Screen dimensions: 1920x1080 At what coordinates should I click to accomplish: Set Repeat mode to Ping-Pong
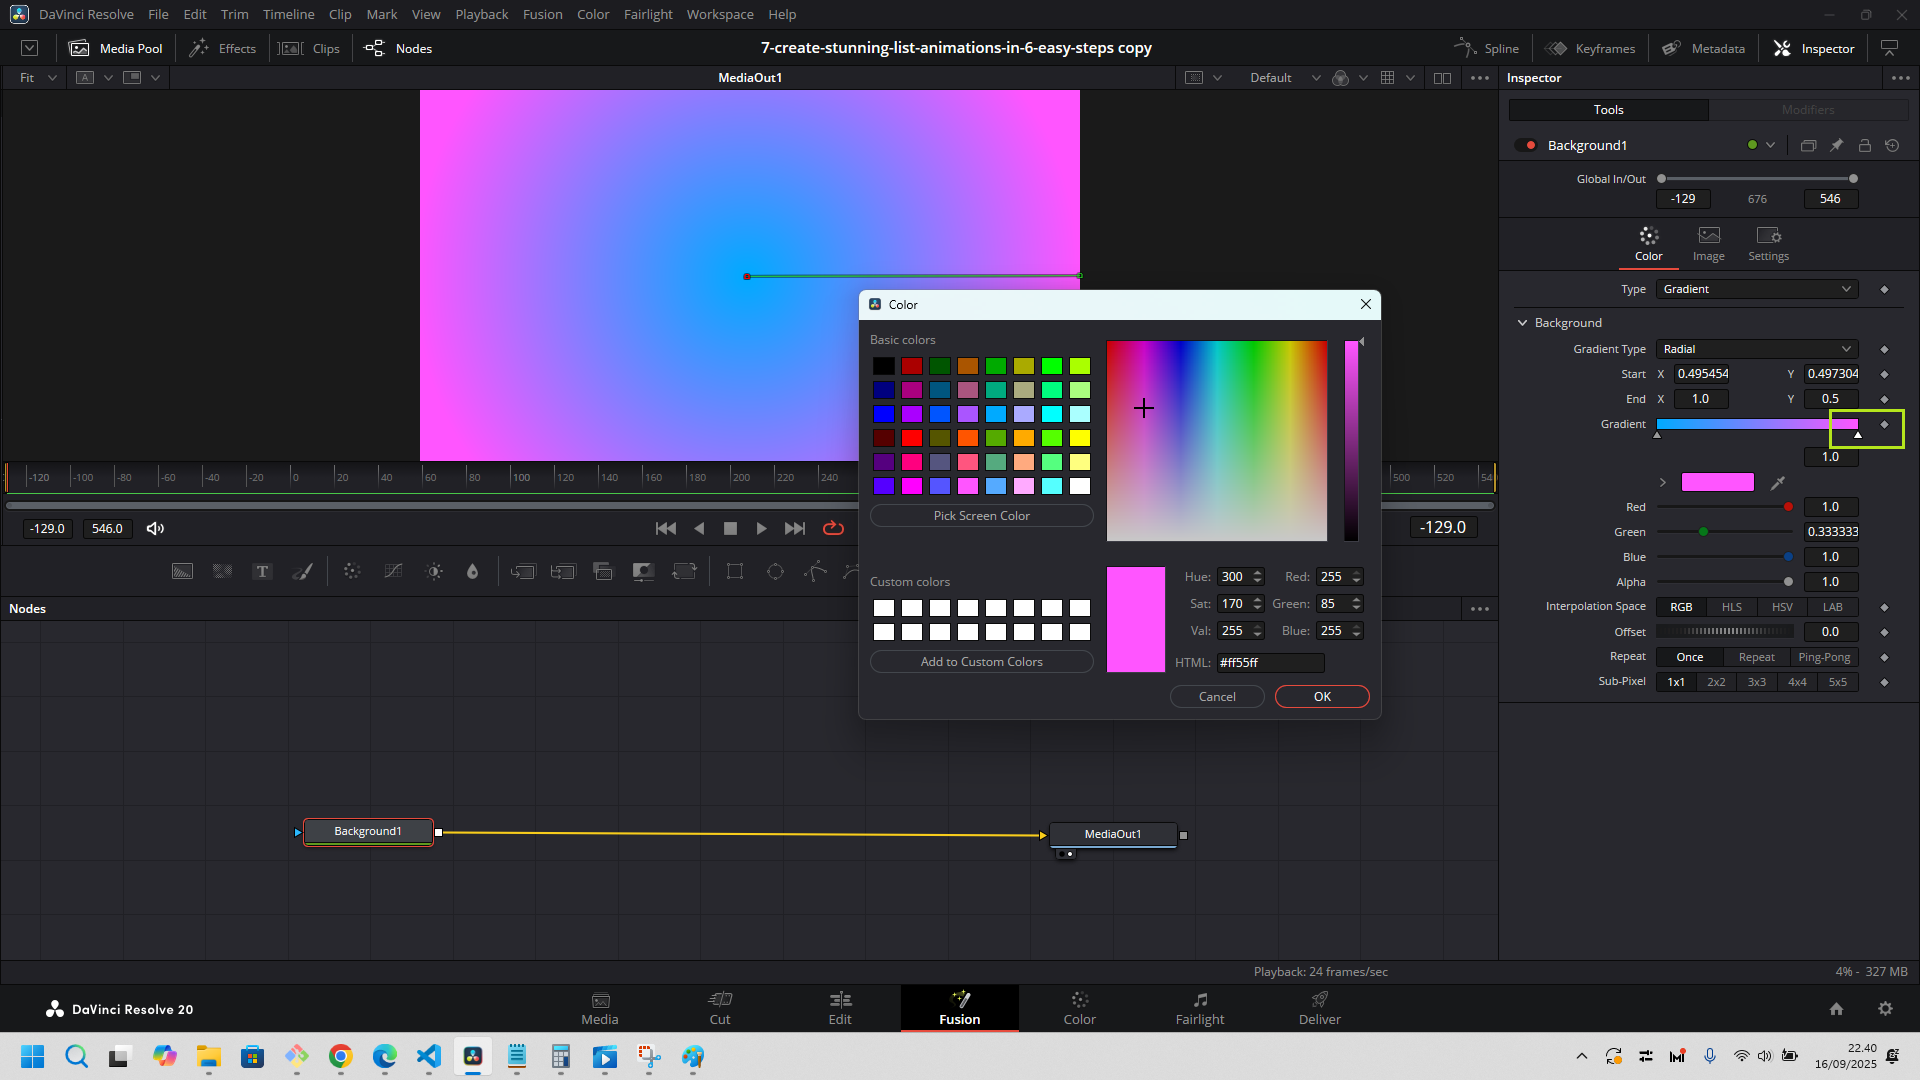tap(1823, 657)
